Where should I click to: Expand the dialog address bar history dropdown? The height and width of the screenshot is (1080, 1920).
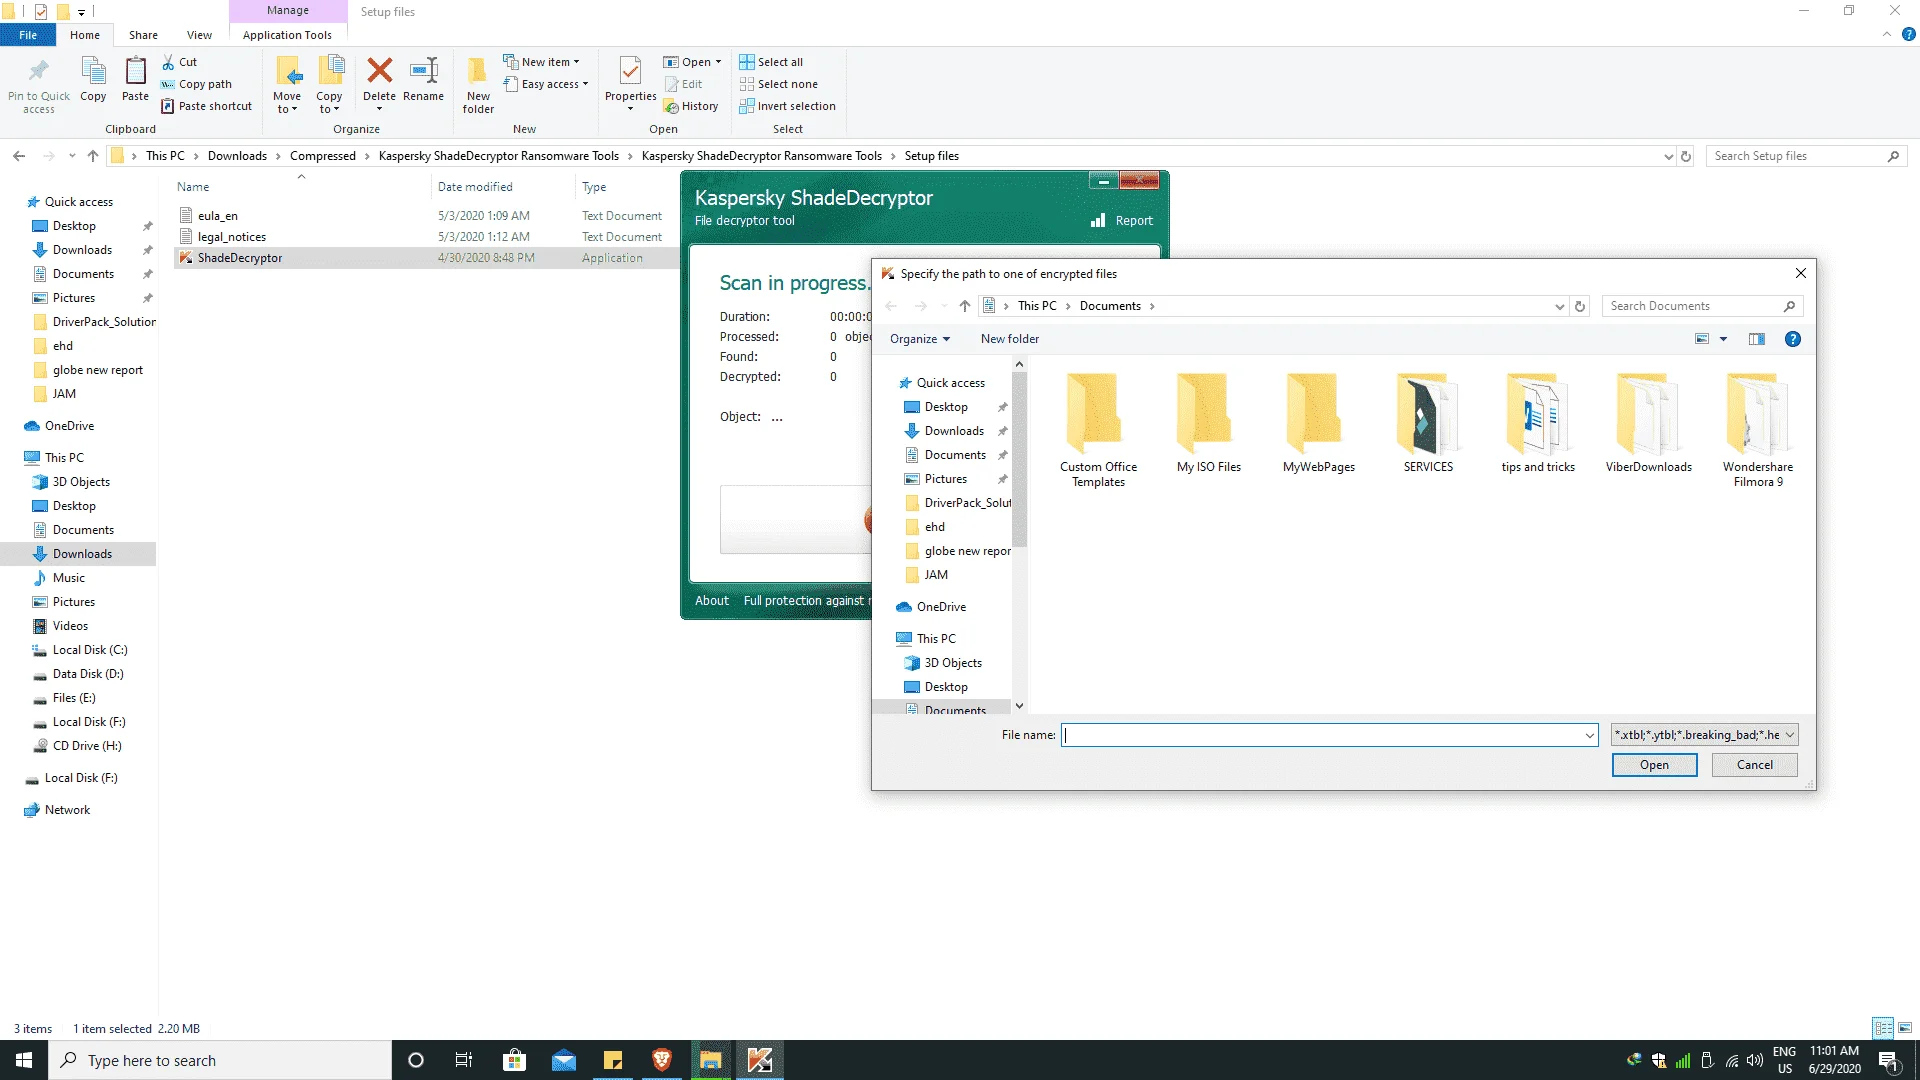[x=1559, y=307]
